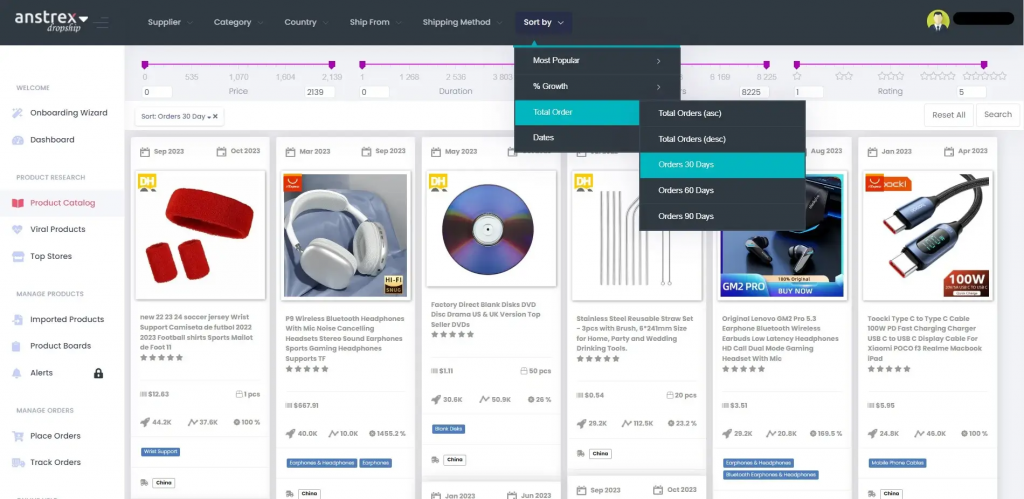Click the Reset All button
This screenshot has height=499, width=1024.
pos(948,115)
